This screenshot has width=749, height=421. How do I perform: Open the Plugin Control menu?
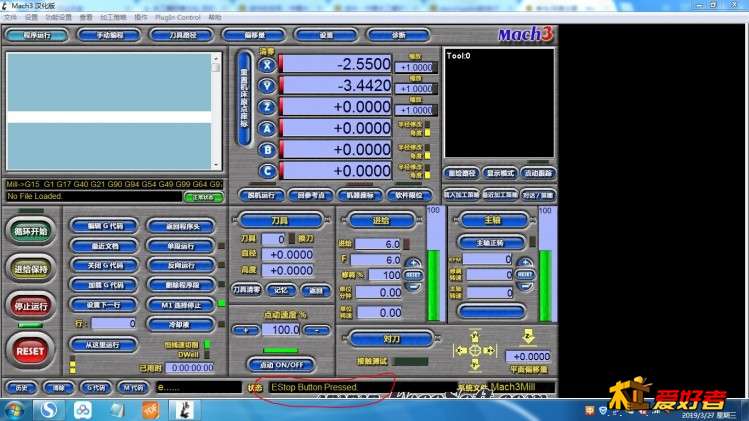pyautogui.click(x=178, y=17)
